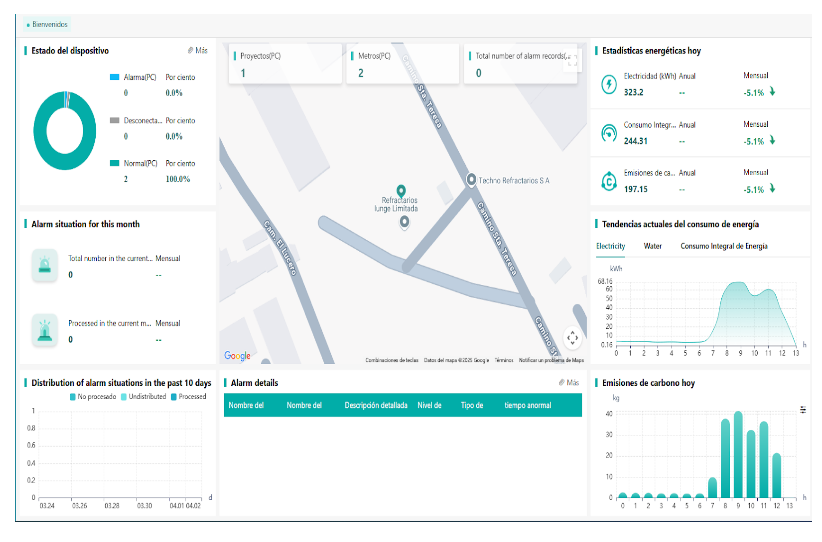Switch to Consumo Integral de Energía tab
The height and width of the screenshot is (542, 822).
tap(723, 246)
